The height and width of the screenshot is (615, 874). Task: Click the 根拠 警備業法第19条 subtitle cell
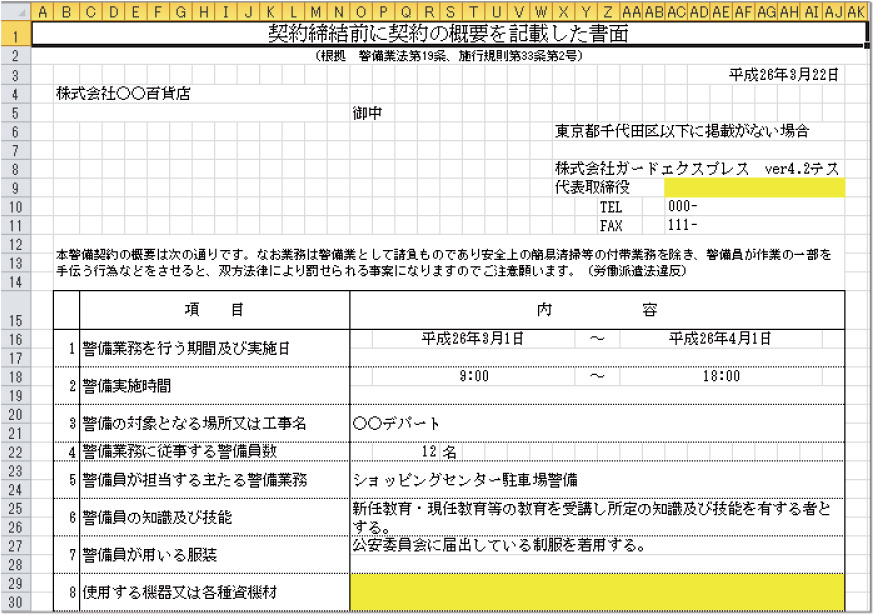(x=449, y=56)
